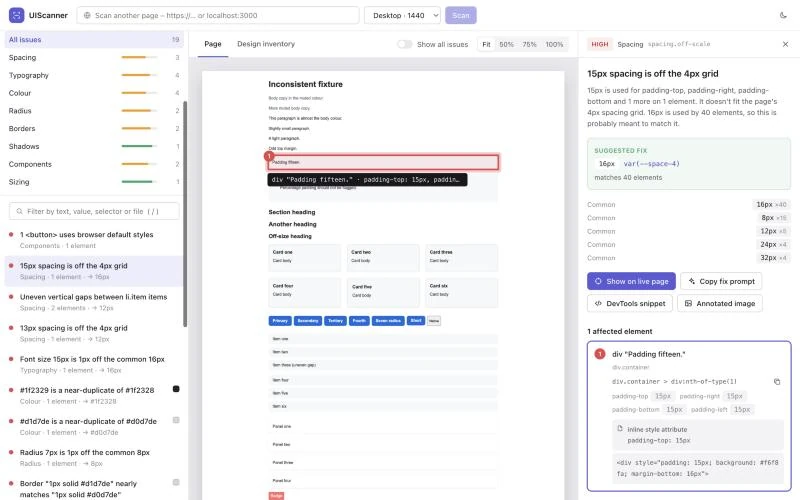Select All issues category
This screenshot has height=500, width=800.
pos(94,39)
